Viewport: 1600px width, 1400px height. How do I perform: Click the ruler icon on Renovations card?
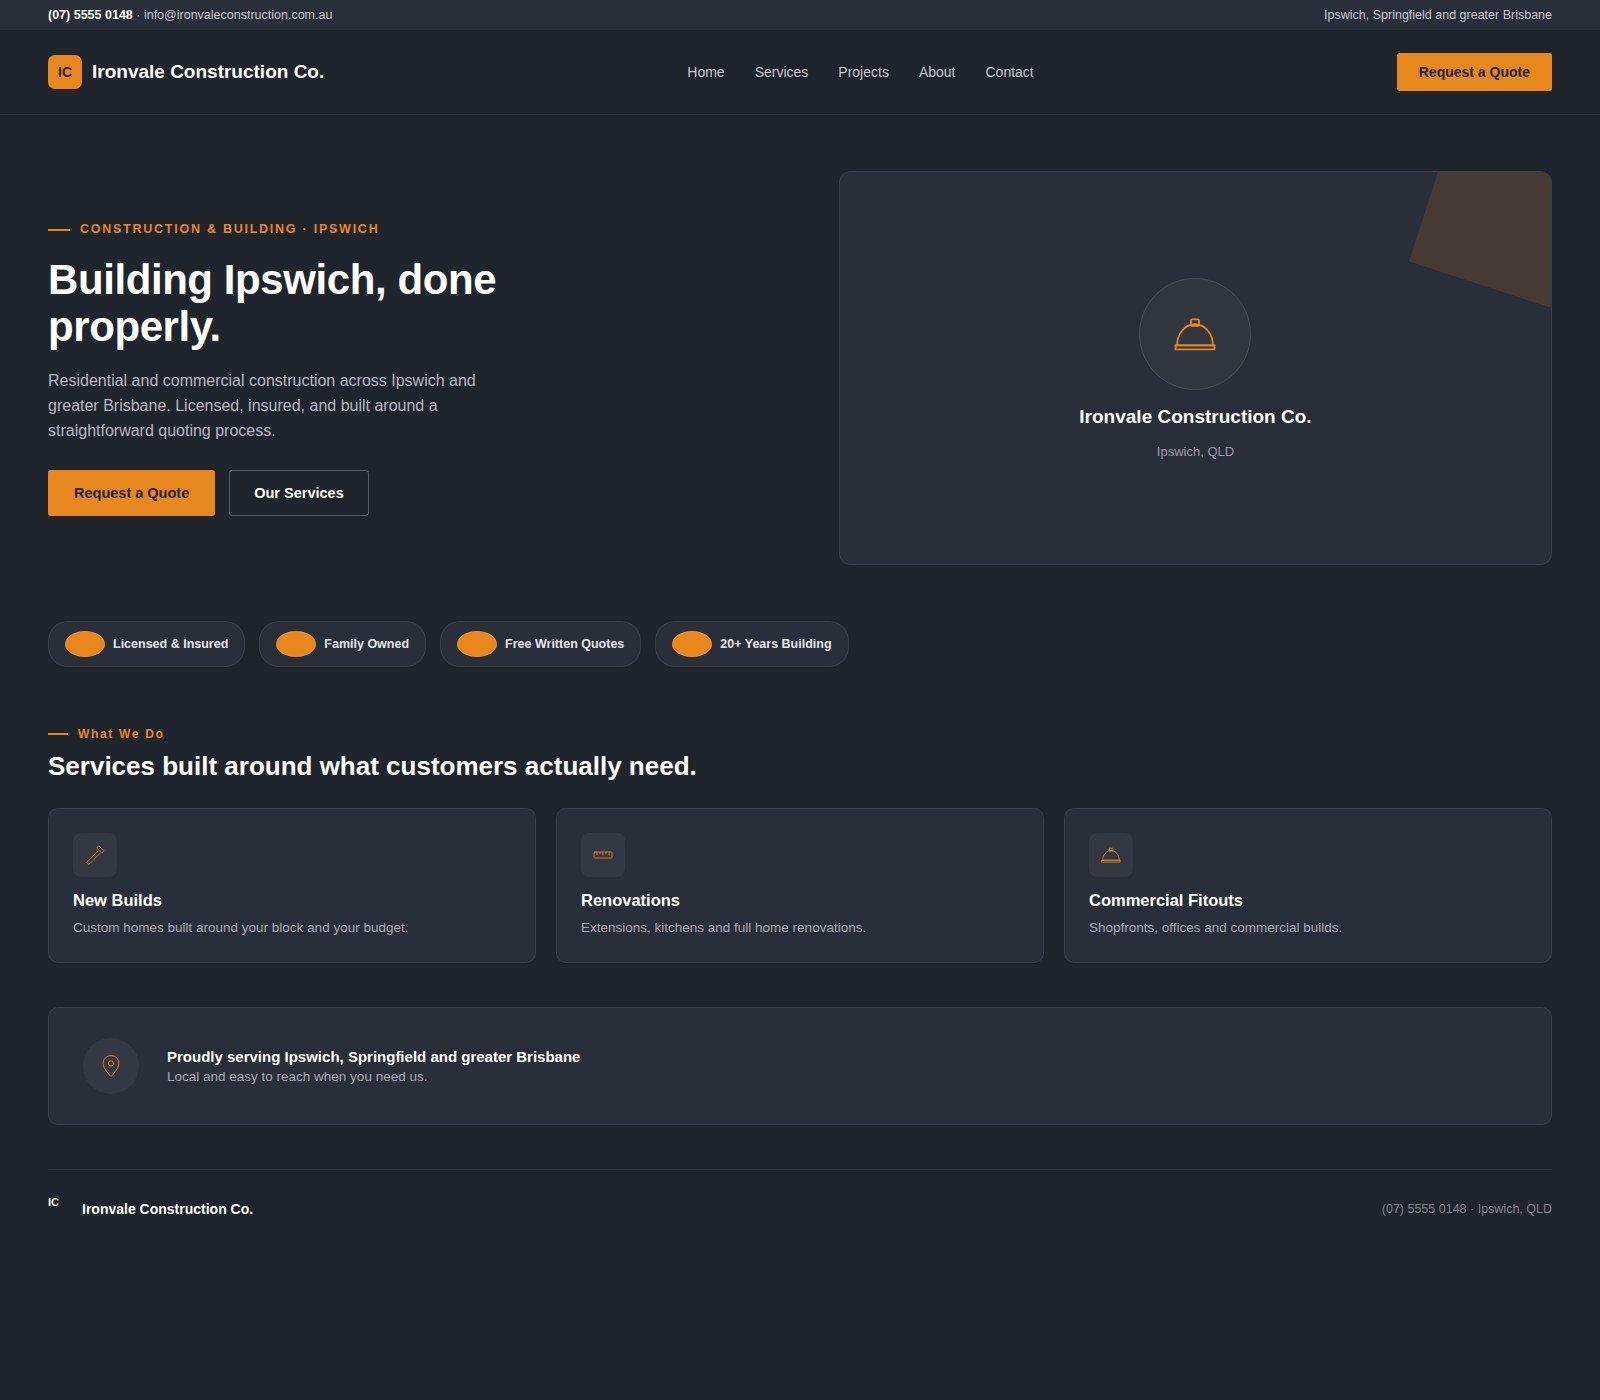(x=603, y=855)
